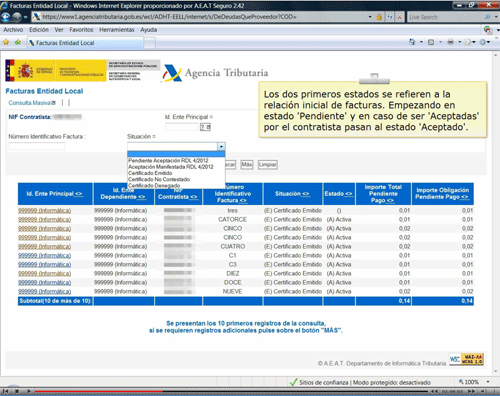The width and height of the screenshot is (500, 396).
Task: Sort by the Estado column arrows
Action: (x=349, y=194)
